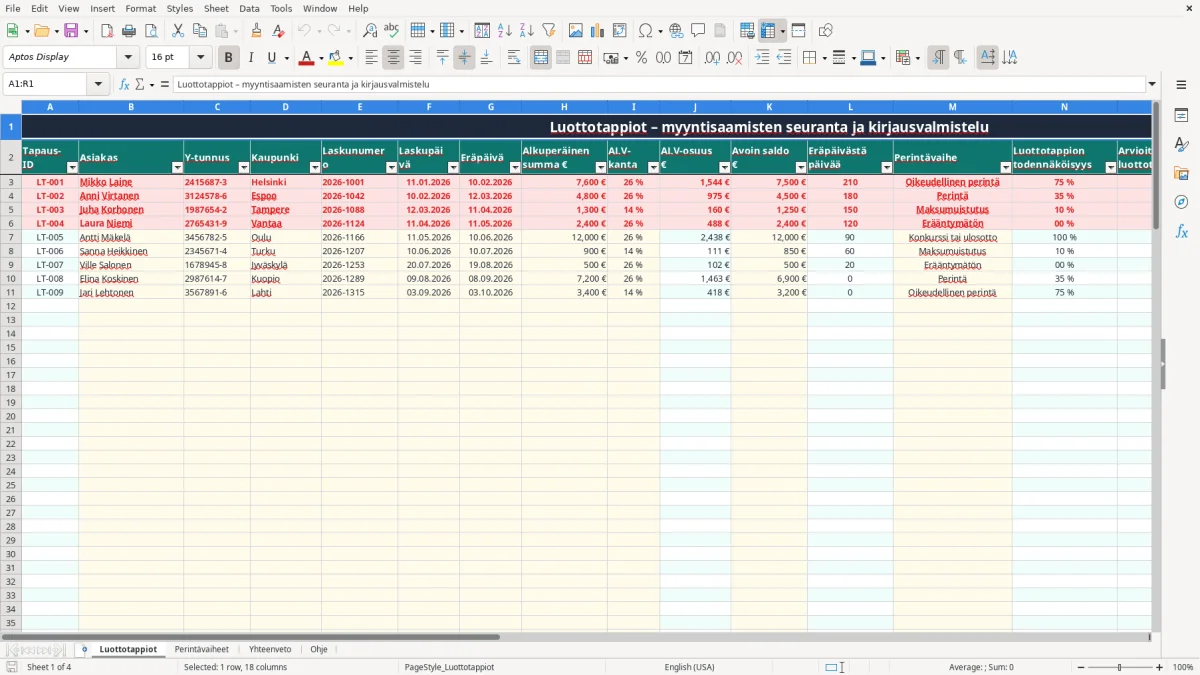Toggle AutoFilter funnel in toolbar
Image resolution: width=1200 pixels, height=675 pixels.
tap(548, 31)
